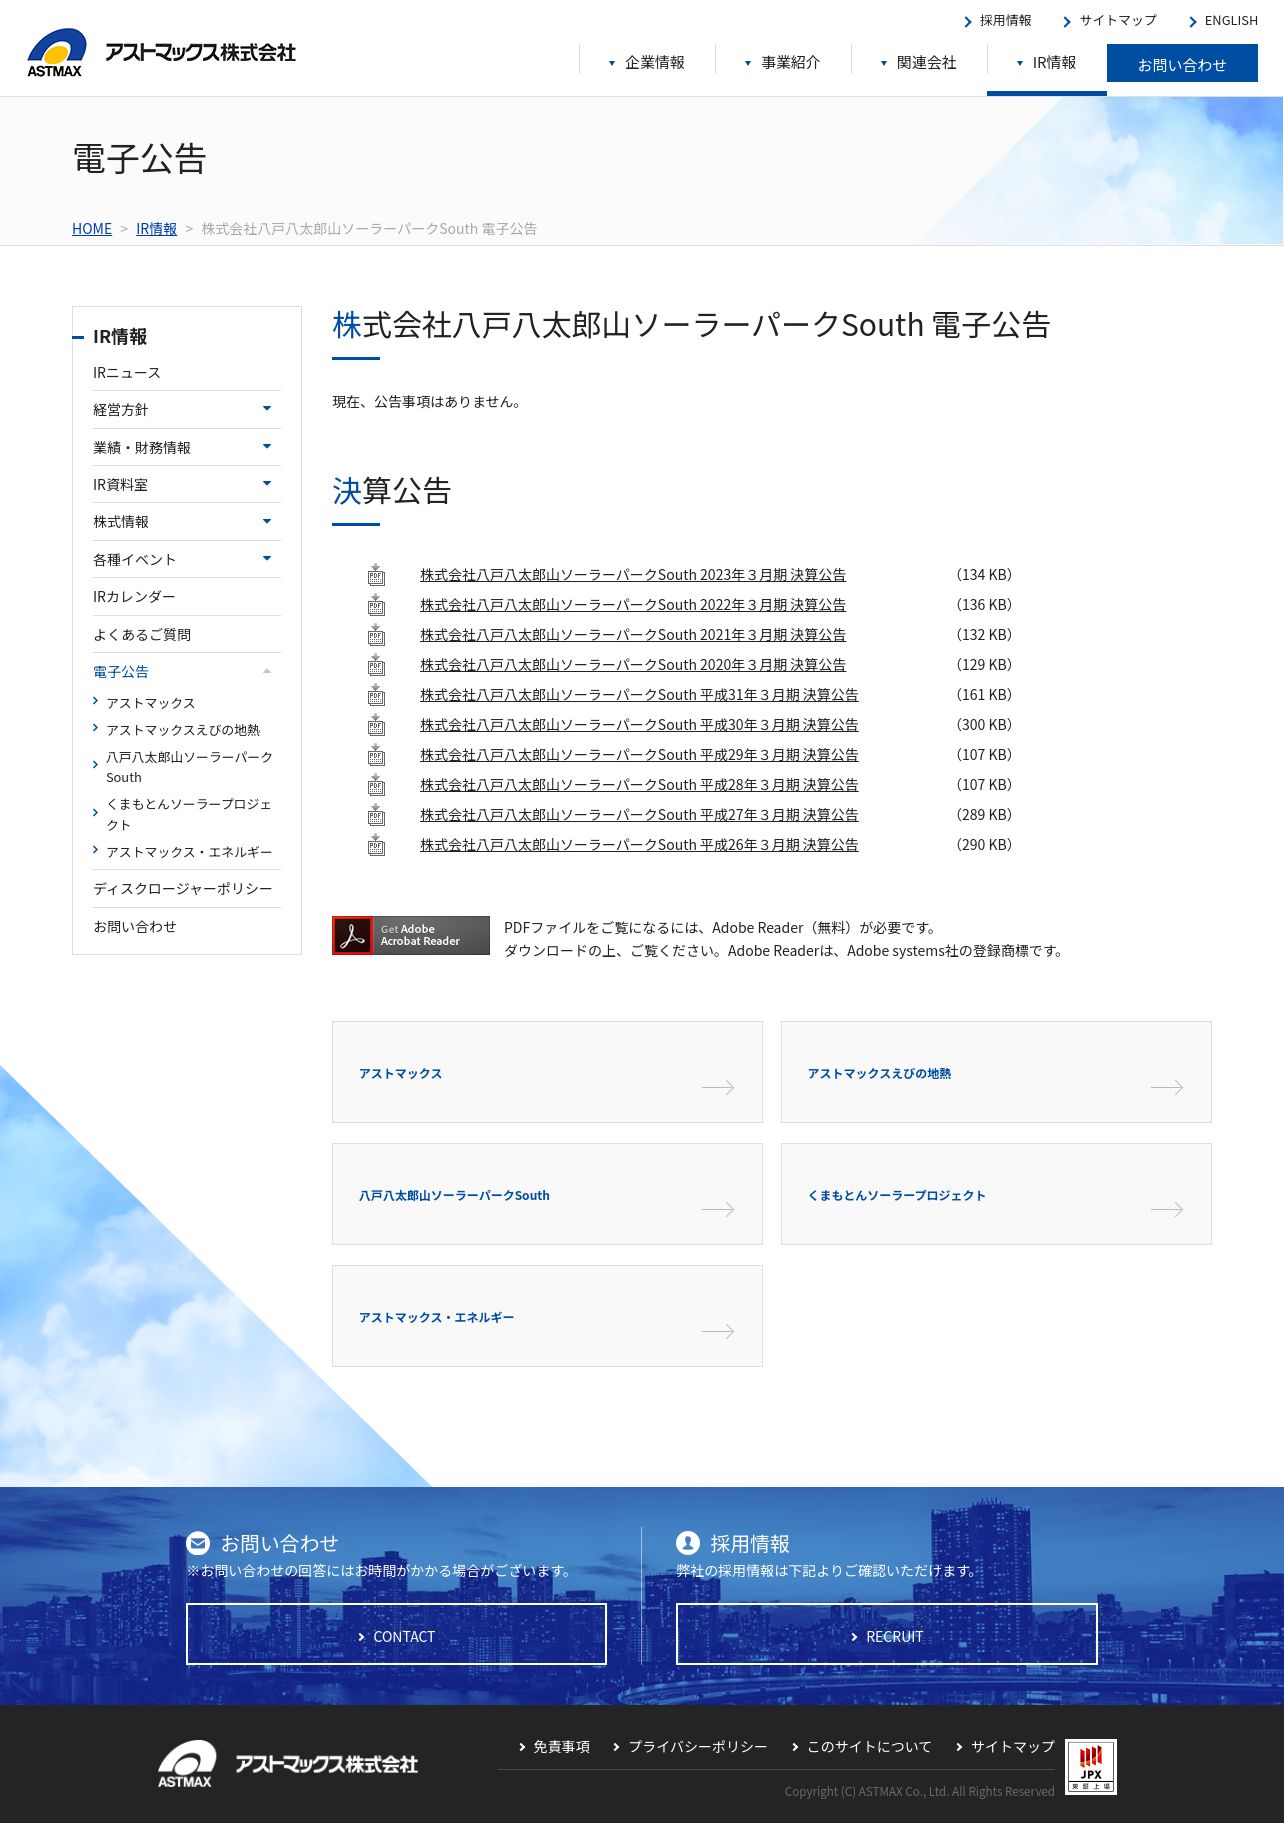The height and width of the screenshot is (1823, 1284).
Task: Click arrow on くまもとんソーラープロジェクト card
Action: (x=1167, y=1209)
